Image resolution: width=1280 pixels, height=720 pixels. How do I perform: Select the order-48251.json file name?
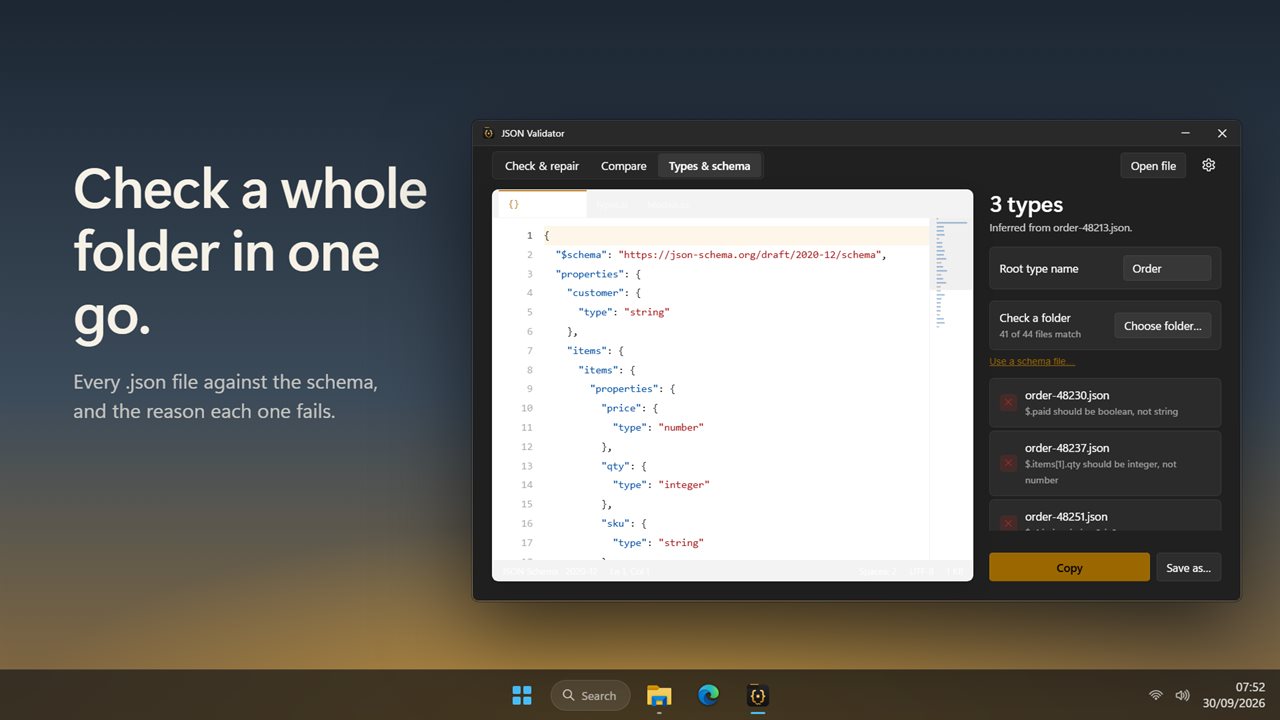[x=1066, y=517]
